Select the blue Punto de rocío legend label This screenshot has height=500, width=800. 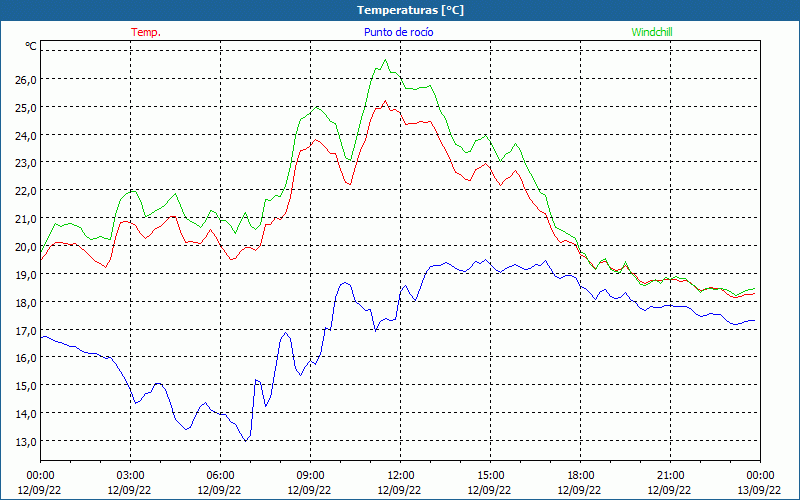pyautogui.click(x=398, y=32)
